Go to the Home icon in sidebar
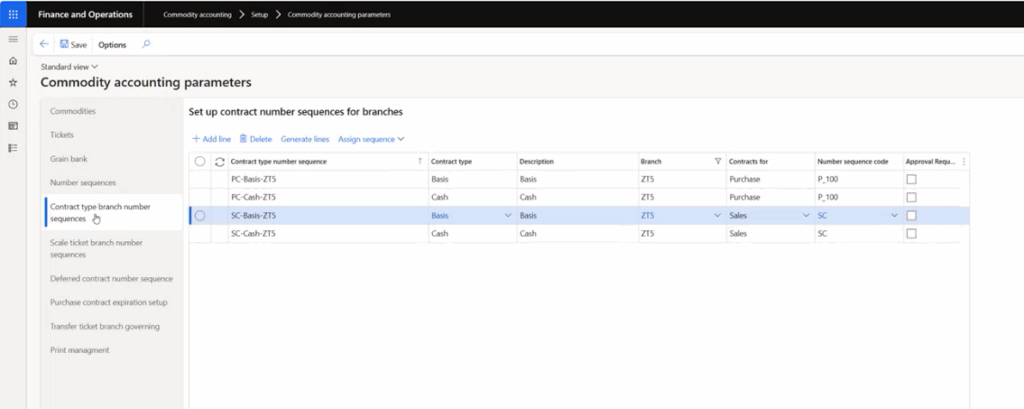The image size is (1024, 409). 13,61
